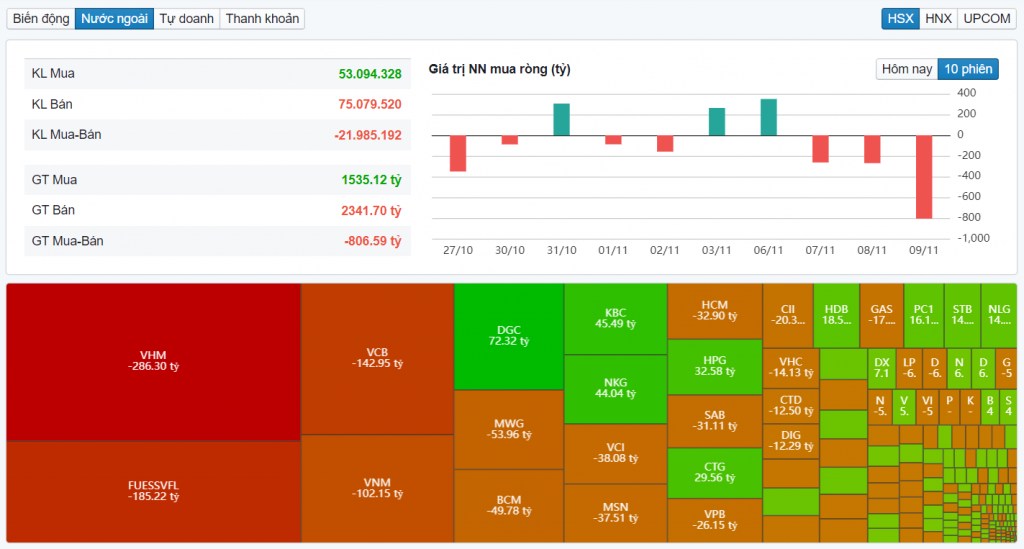Click the 06/11 green bar in chart
Screen dimensions: 1024x549
(769, 118)
